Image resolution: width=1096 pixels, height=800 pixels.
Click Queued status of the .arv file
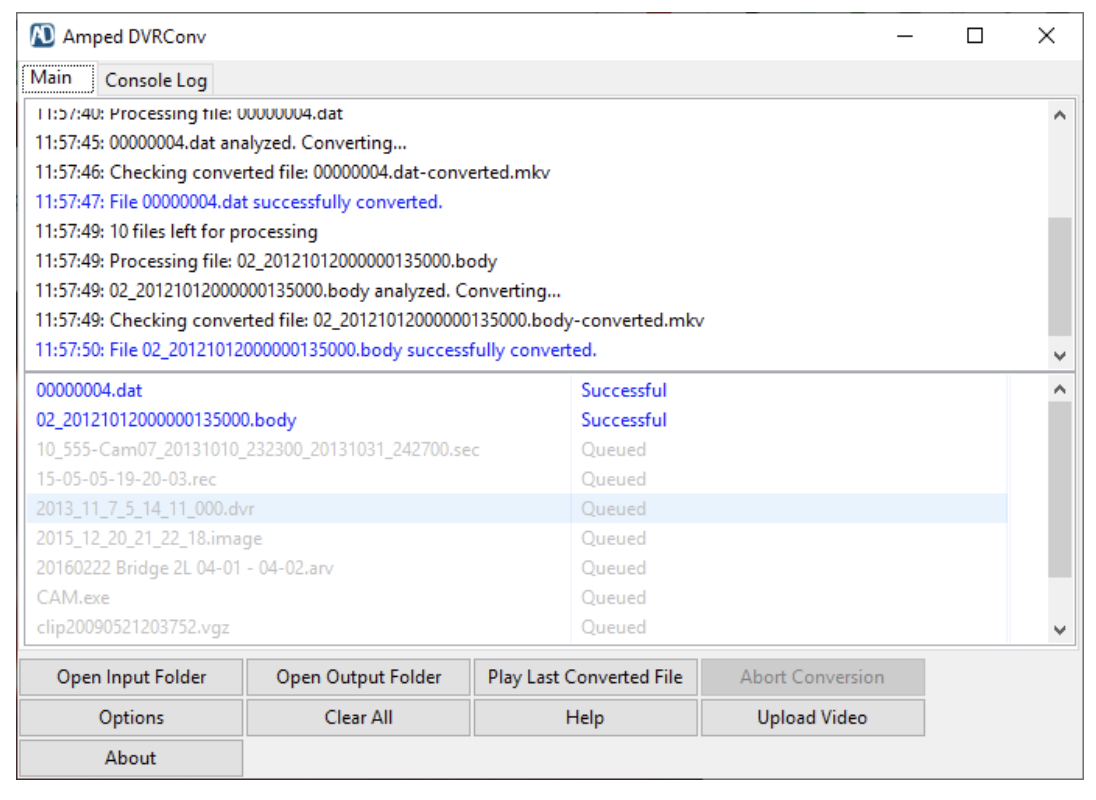tap(613, 568)
